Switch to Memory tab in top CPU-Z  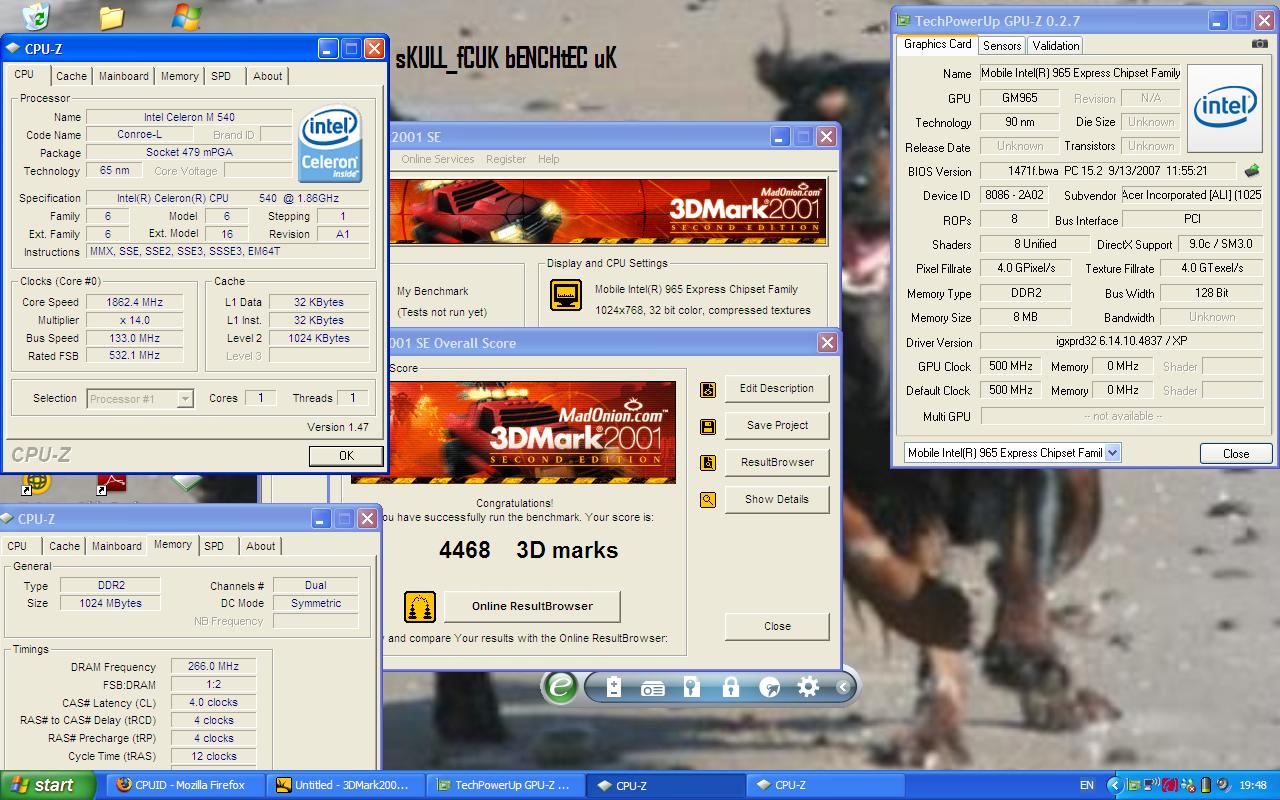179,76
